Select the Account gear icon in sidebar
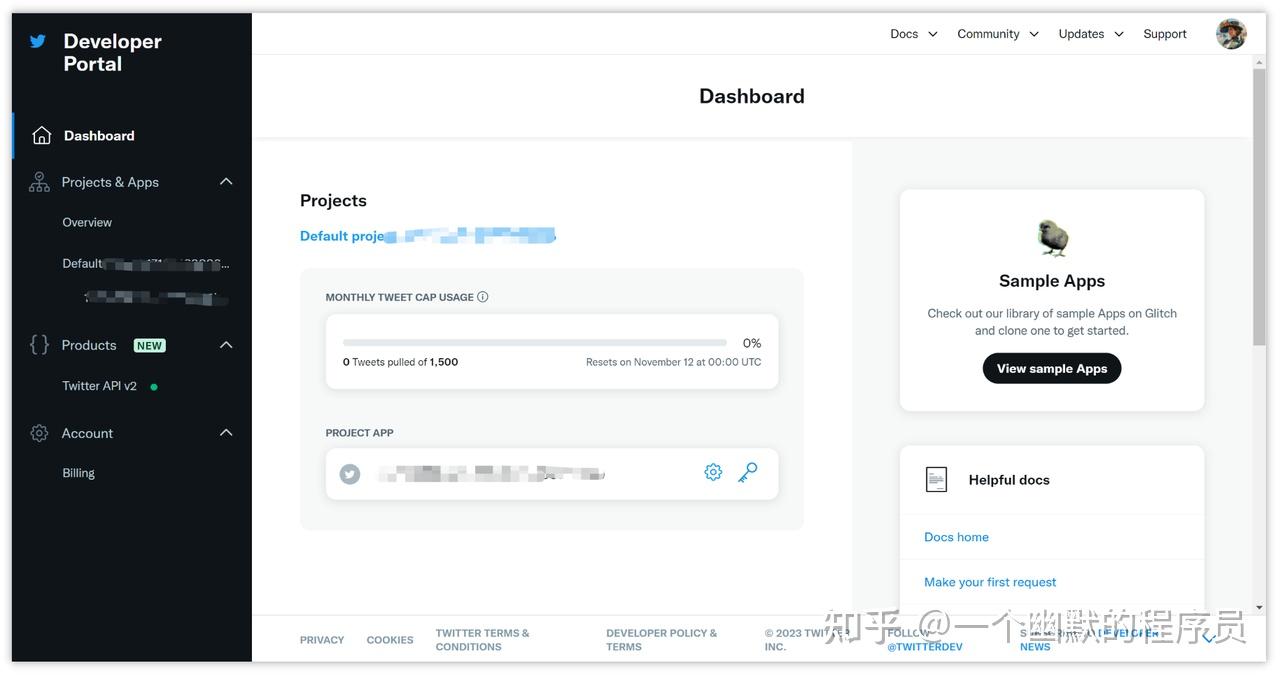1280x677 pixels. click(38, 433)
